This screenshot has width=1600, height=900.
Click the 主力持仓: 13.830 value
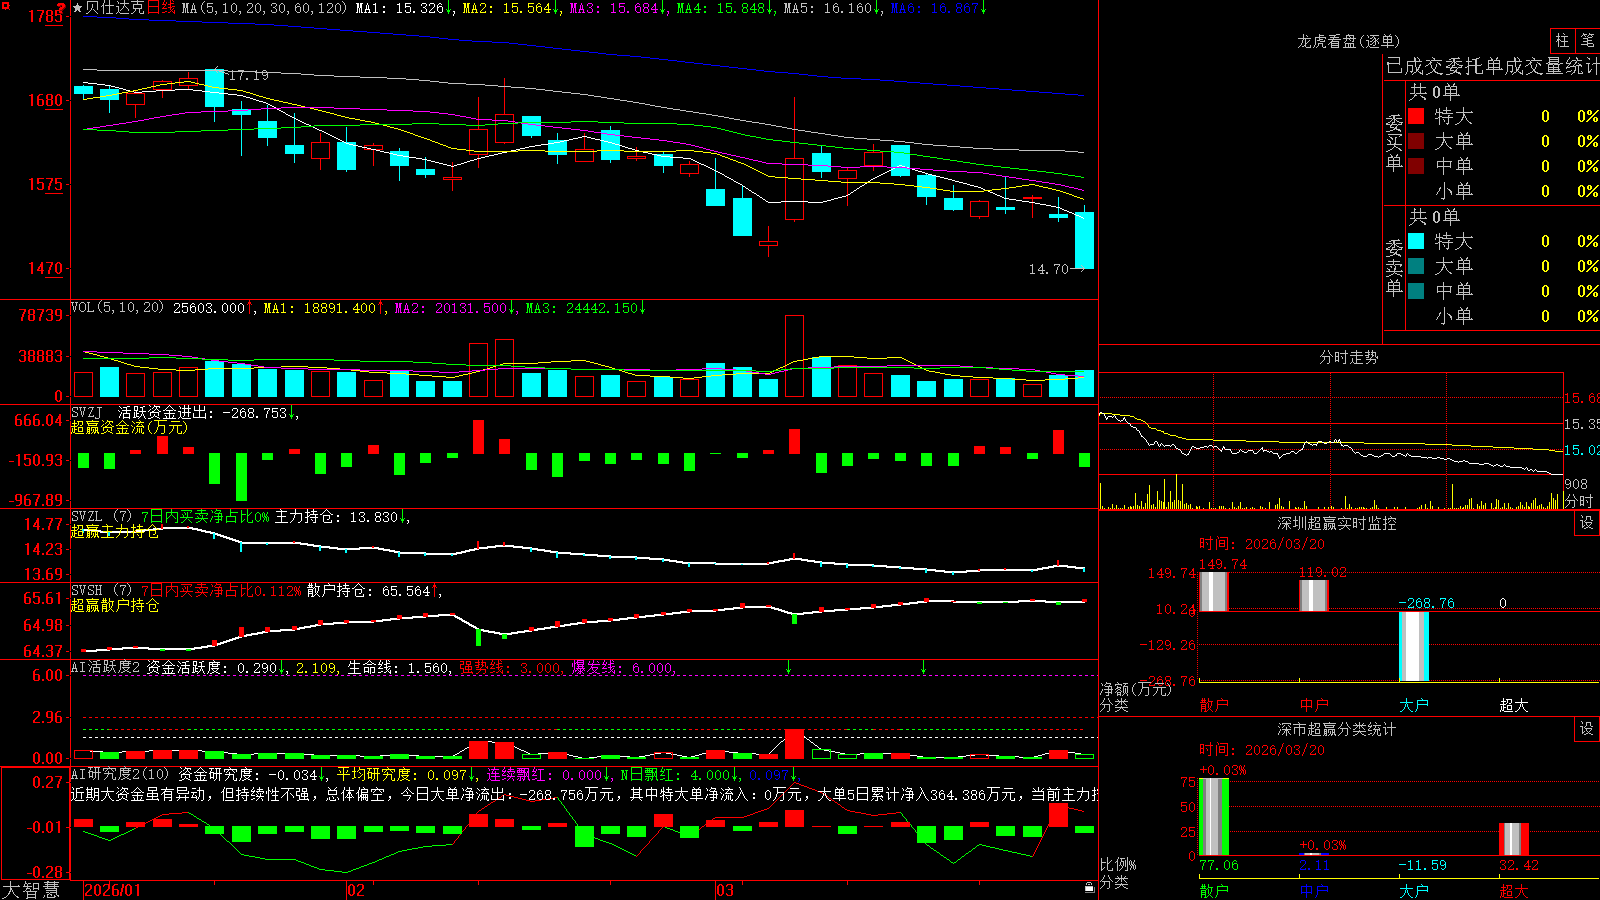[342, 517]
